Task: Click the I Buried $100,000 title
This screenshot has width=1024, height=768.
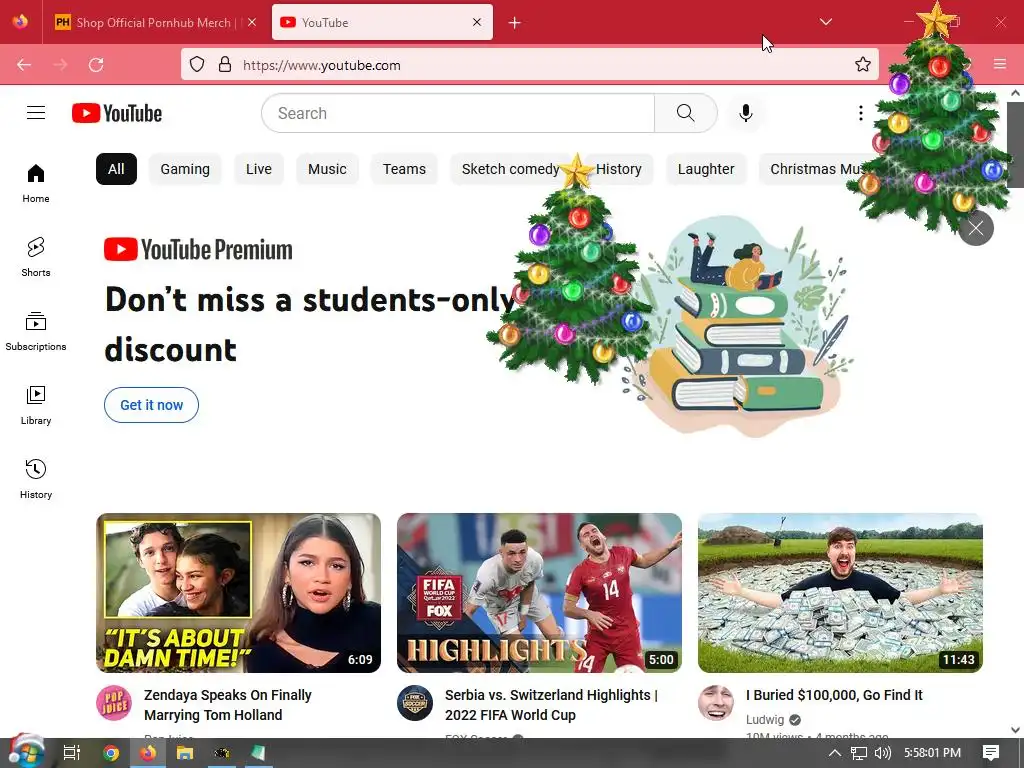Action: click(x=834, y=695)
